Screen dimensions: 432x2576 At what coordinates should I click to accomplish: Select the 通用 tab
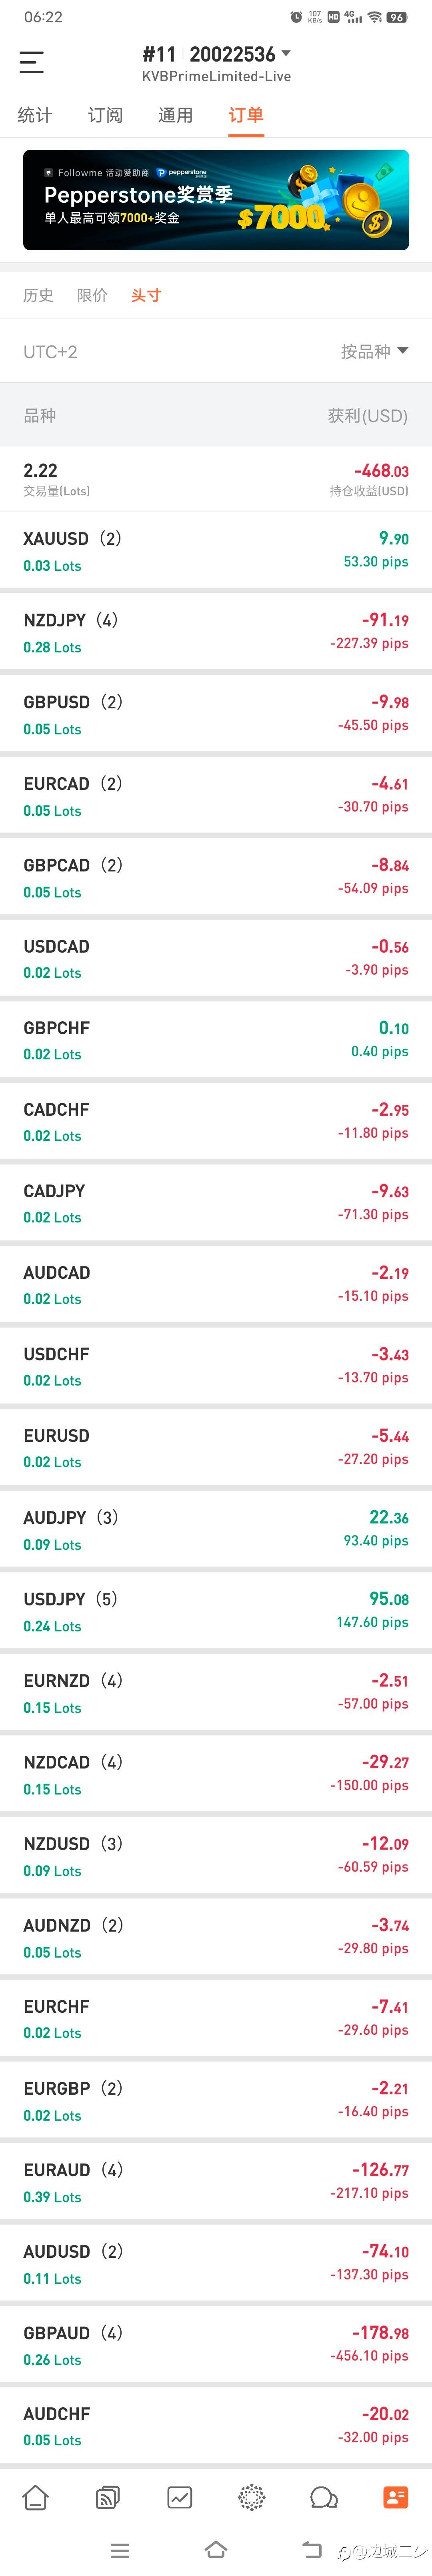(x=175, y=115)
